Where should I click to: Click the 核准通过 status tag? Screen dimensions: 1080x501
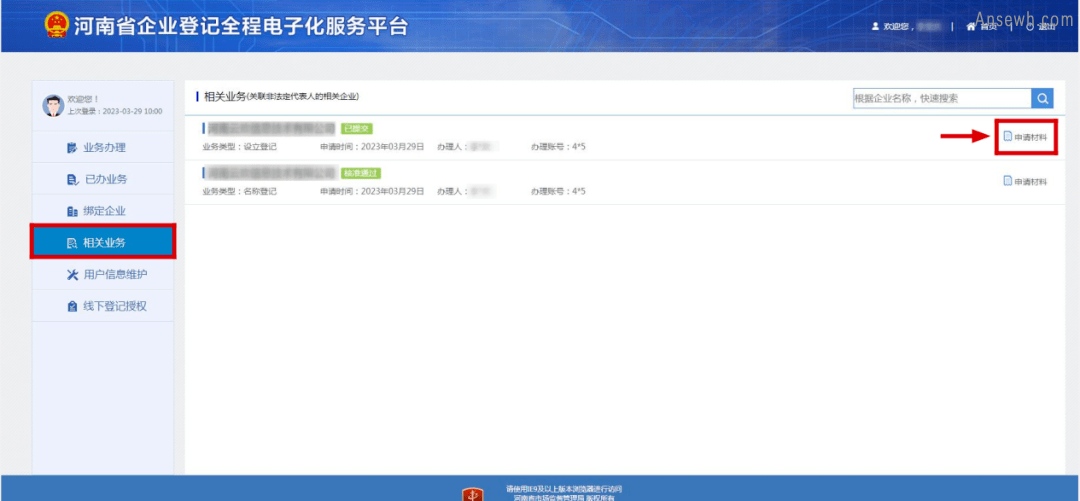click(361, 173)
